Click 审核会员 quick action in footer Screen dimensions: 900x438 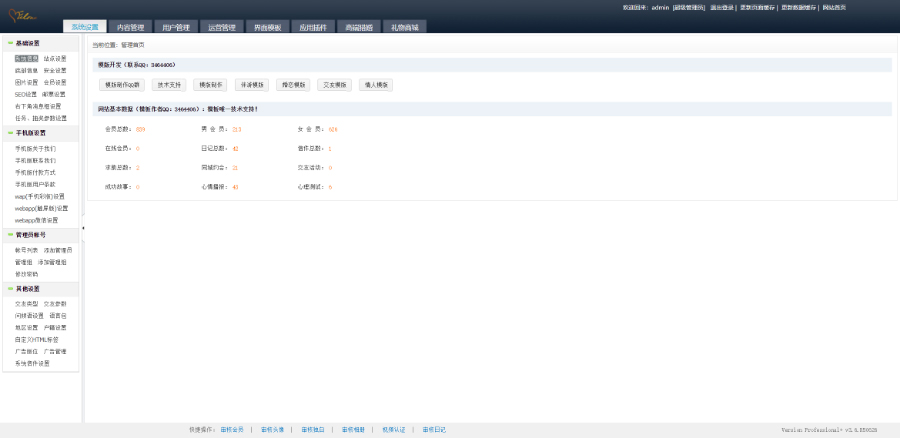(232, 429)
